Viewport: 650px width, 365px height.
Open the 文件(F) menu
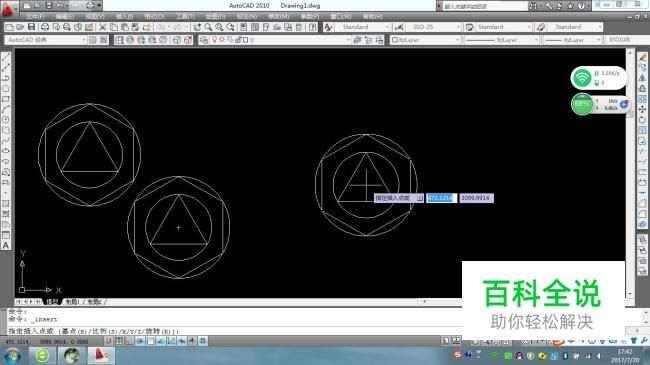35,17
